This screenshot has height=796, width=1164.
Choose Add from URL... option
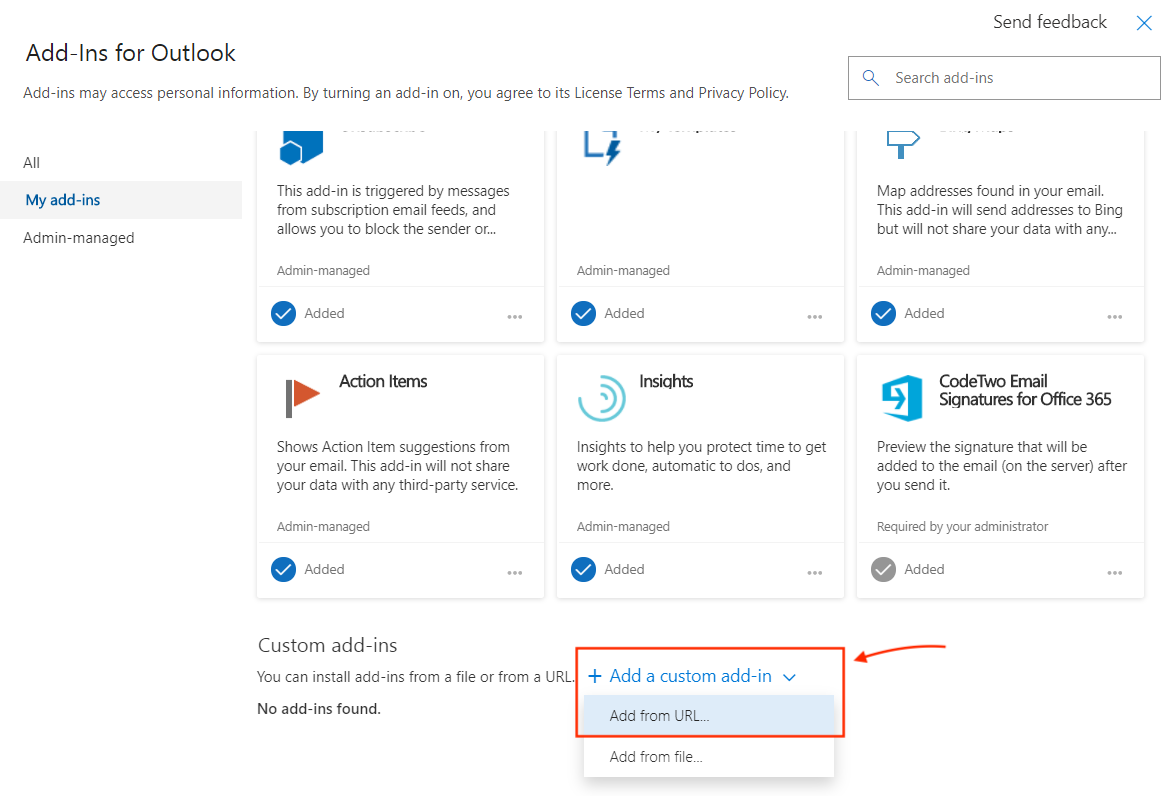point(709,716)
